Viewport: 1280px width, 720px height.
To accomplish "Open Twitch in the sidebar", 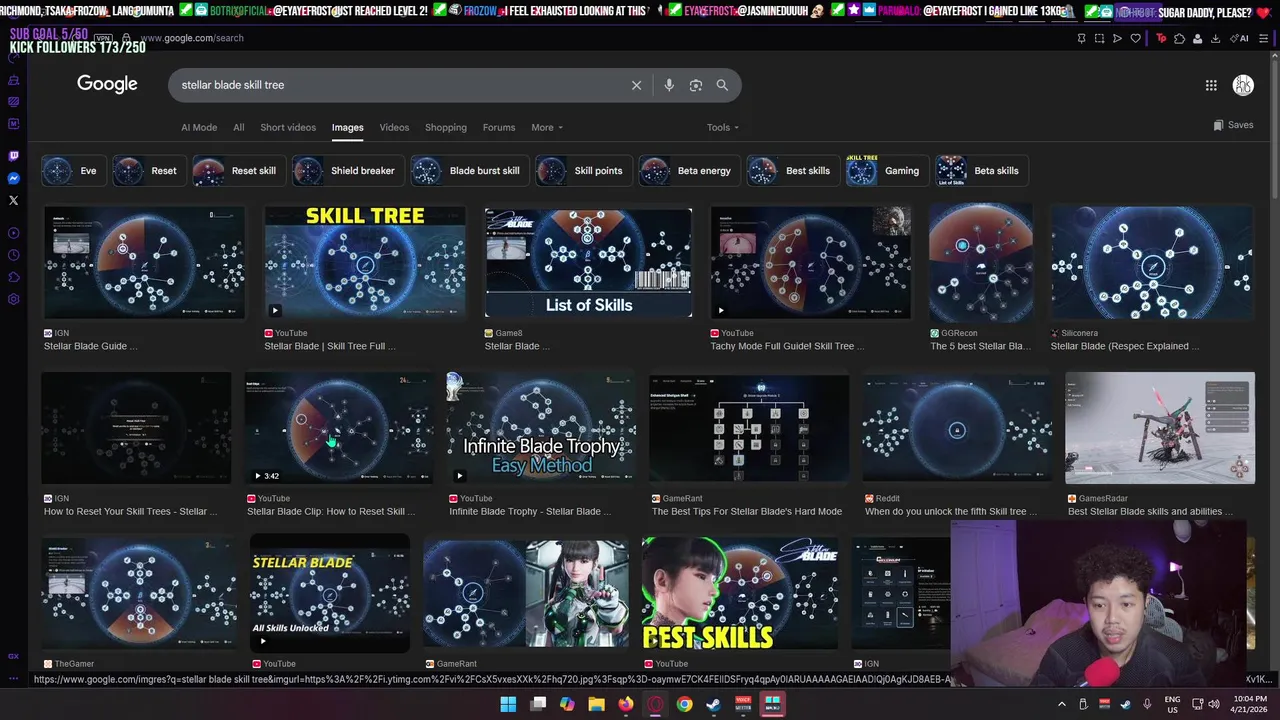I will pos(13,156).
